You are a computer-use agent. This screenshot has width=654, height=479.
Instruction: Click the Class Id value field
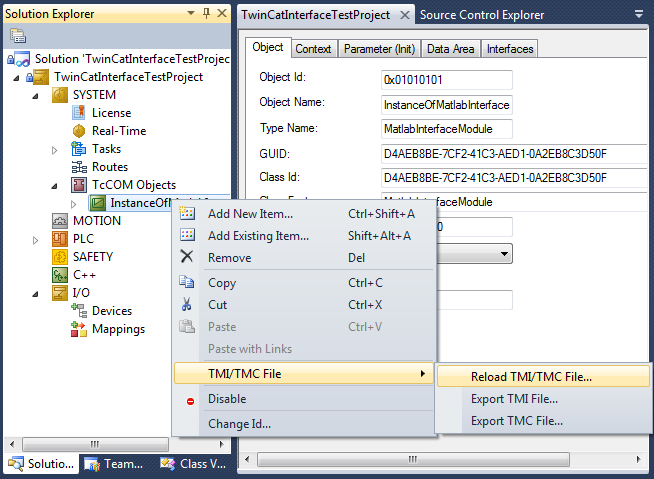[514, 178]
